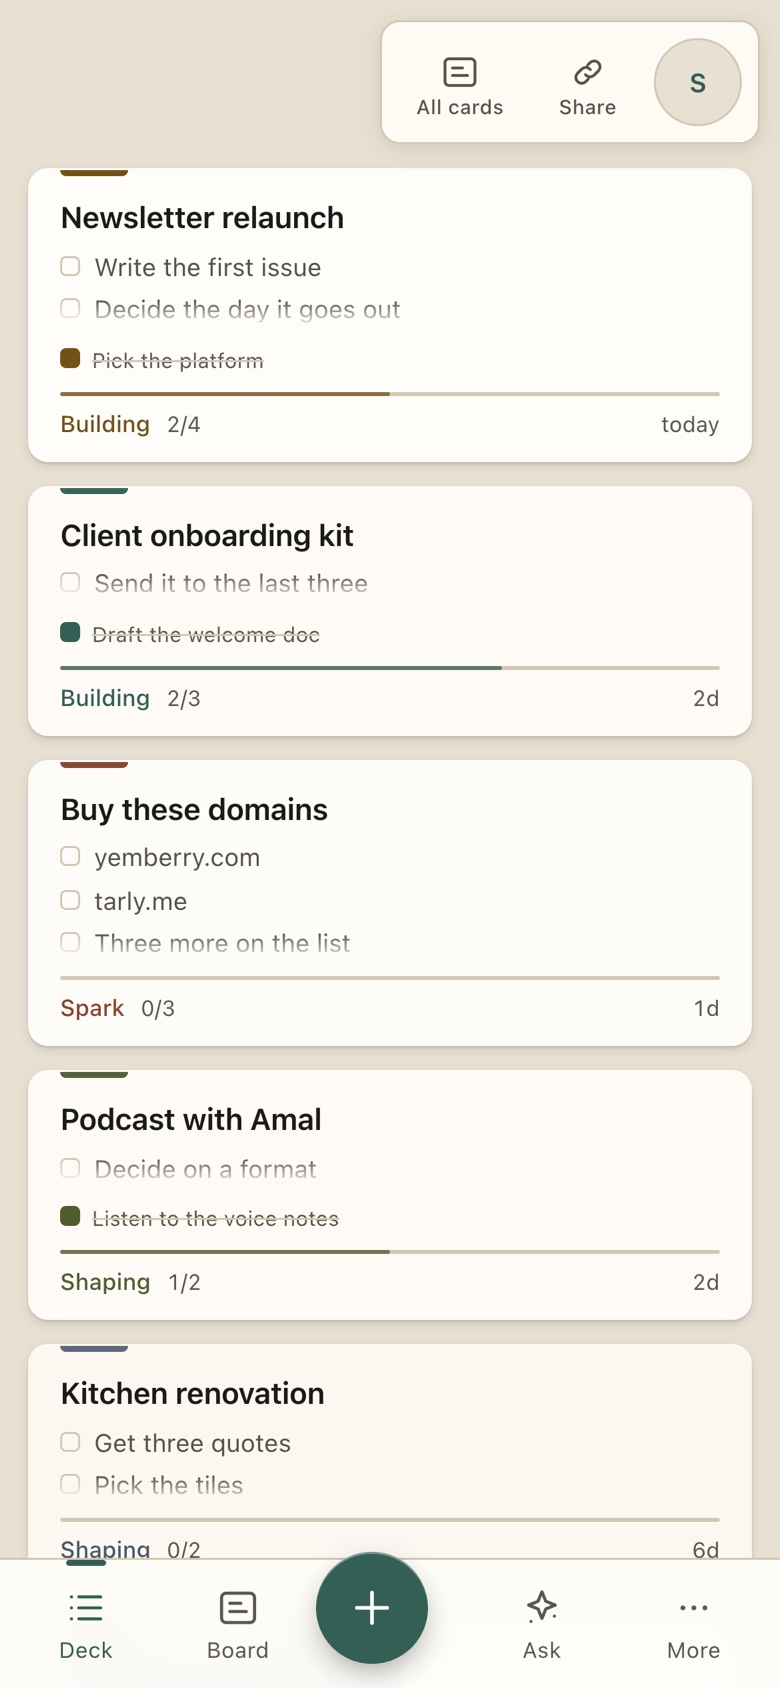The height and width of the screenshot is (1688, 780).
Task: Tap the Buy these domains card heading
Action: [x=194, y=810]
